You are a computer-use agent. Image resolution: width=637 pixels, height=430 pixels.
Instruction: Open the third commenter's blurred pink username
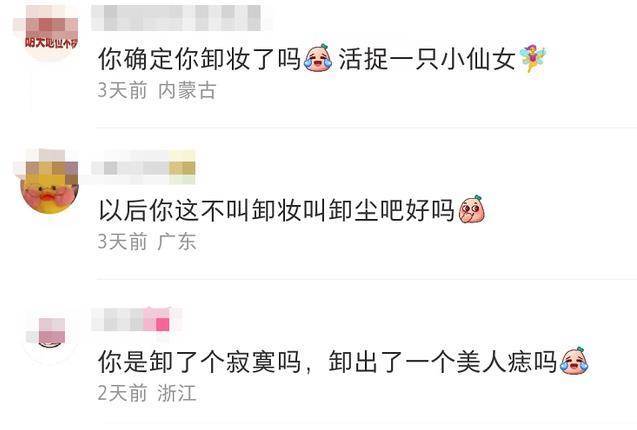130,319
